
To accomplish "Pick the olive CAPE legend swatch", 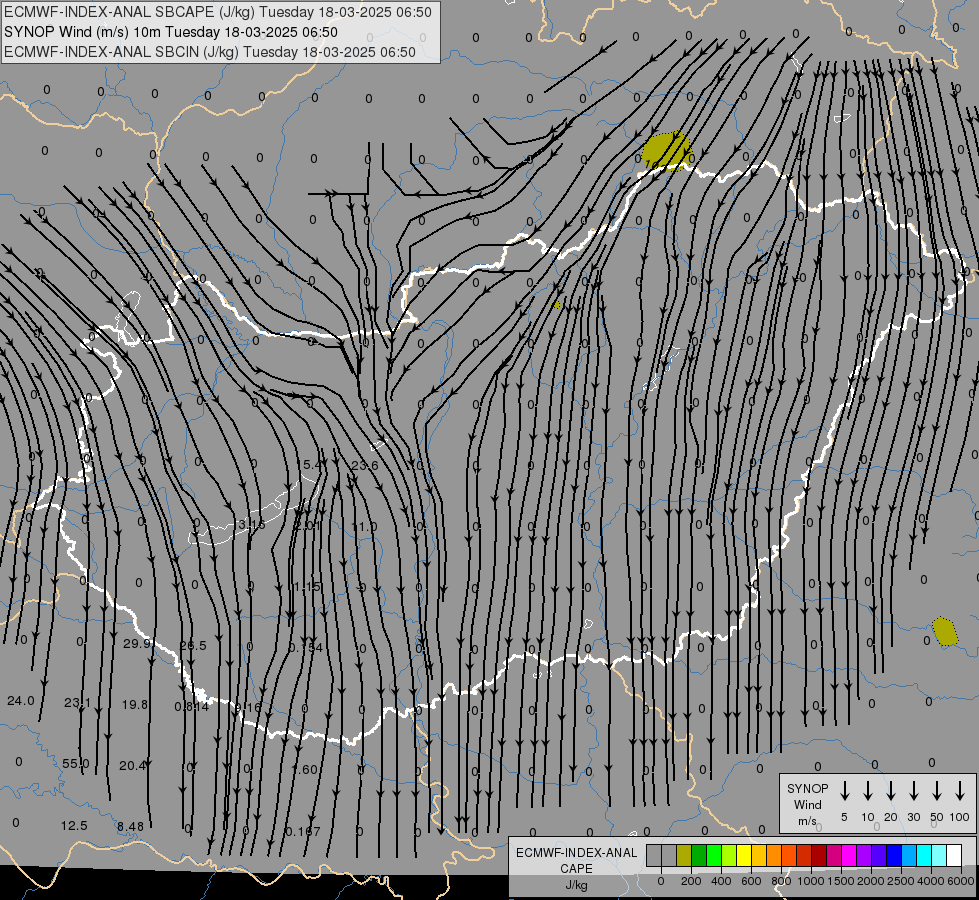I will (684, 855).
